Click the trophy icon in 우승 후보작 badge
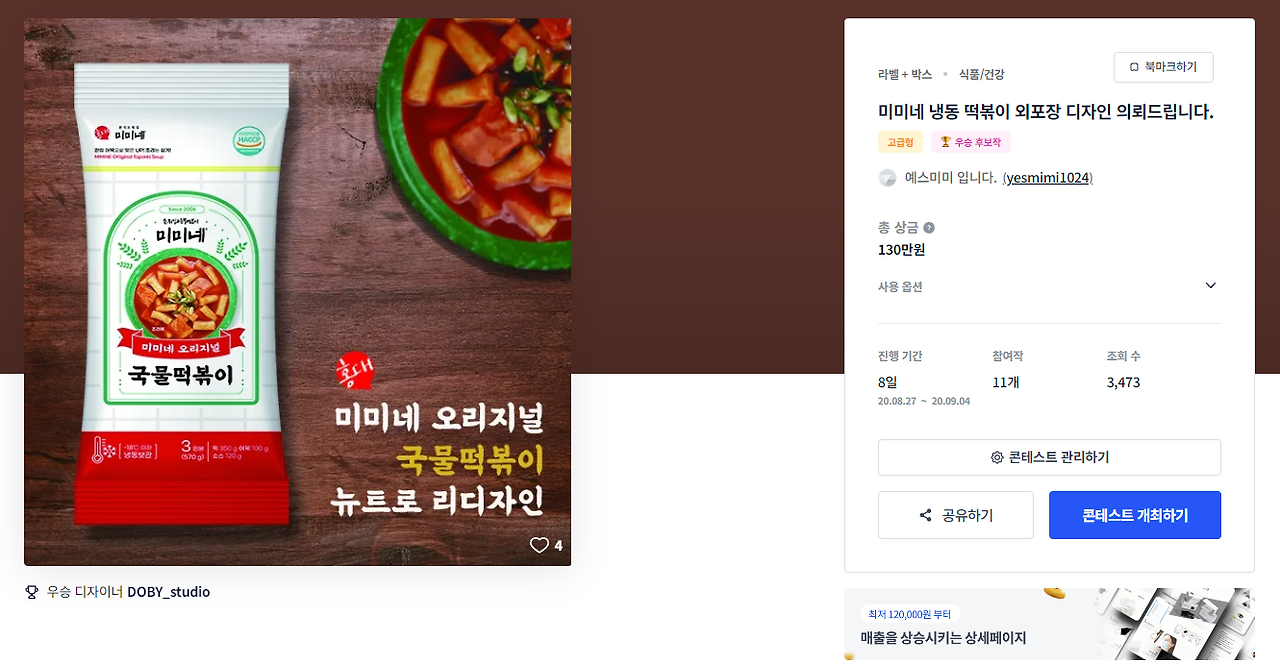 tap(945, 142)
